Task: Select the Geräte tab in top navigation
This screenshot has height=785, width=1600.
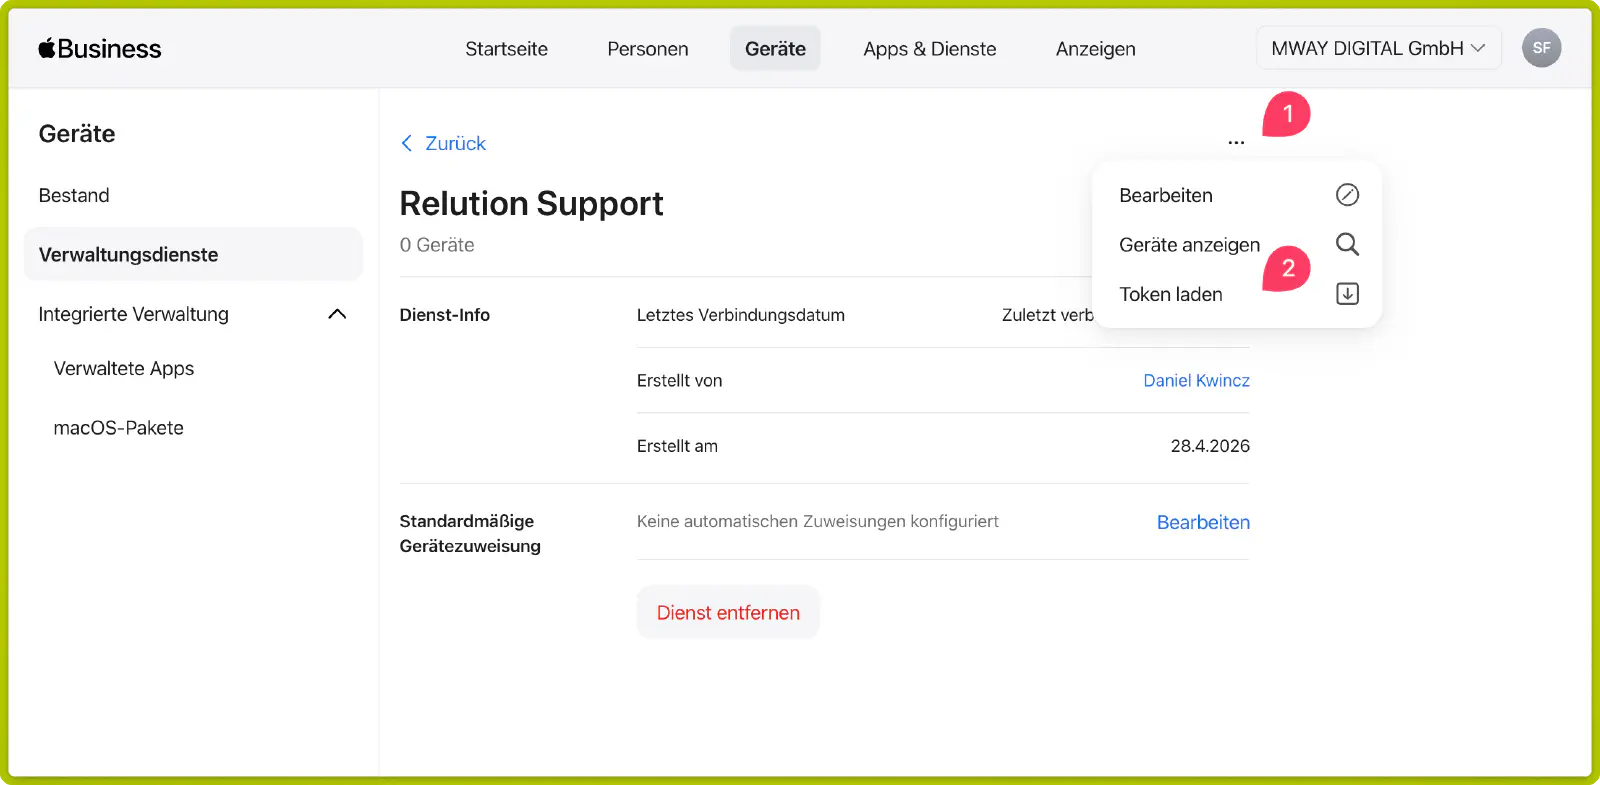Action: point(775,49)
